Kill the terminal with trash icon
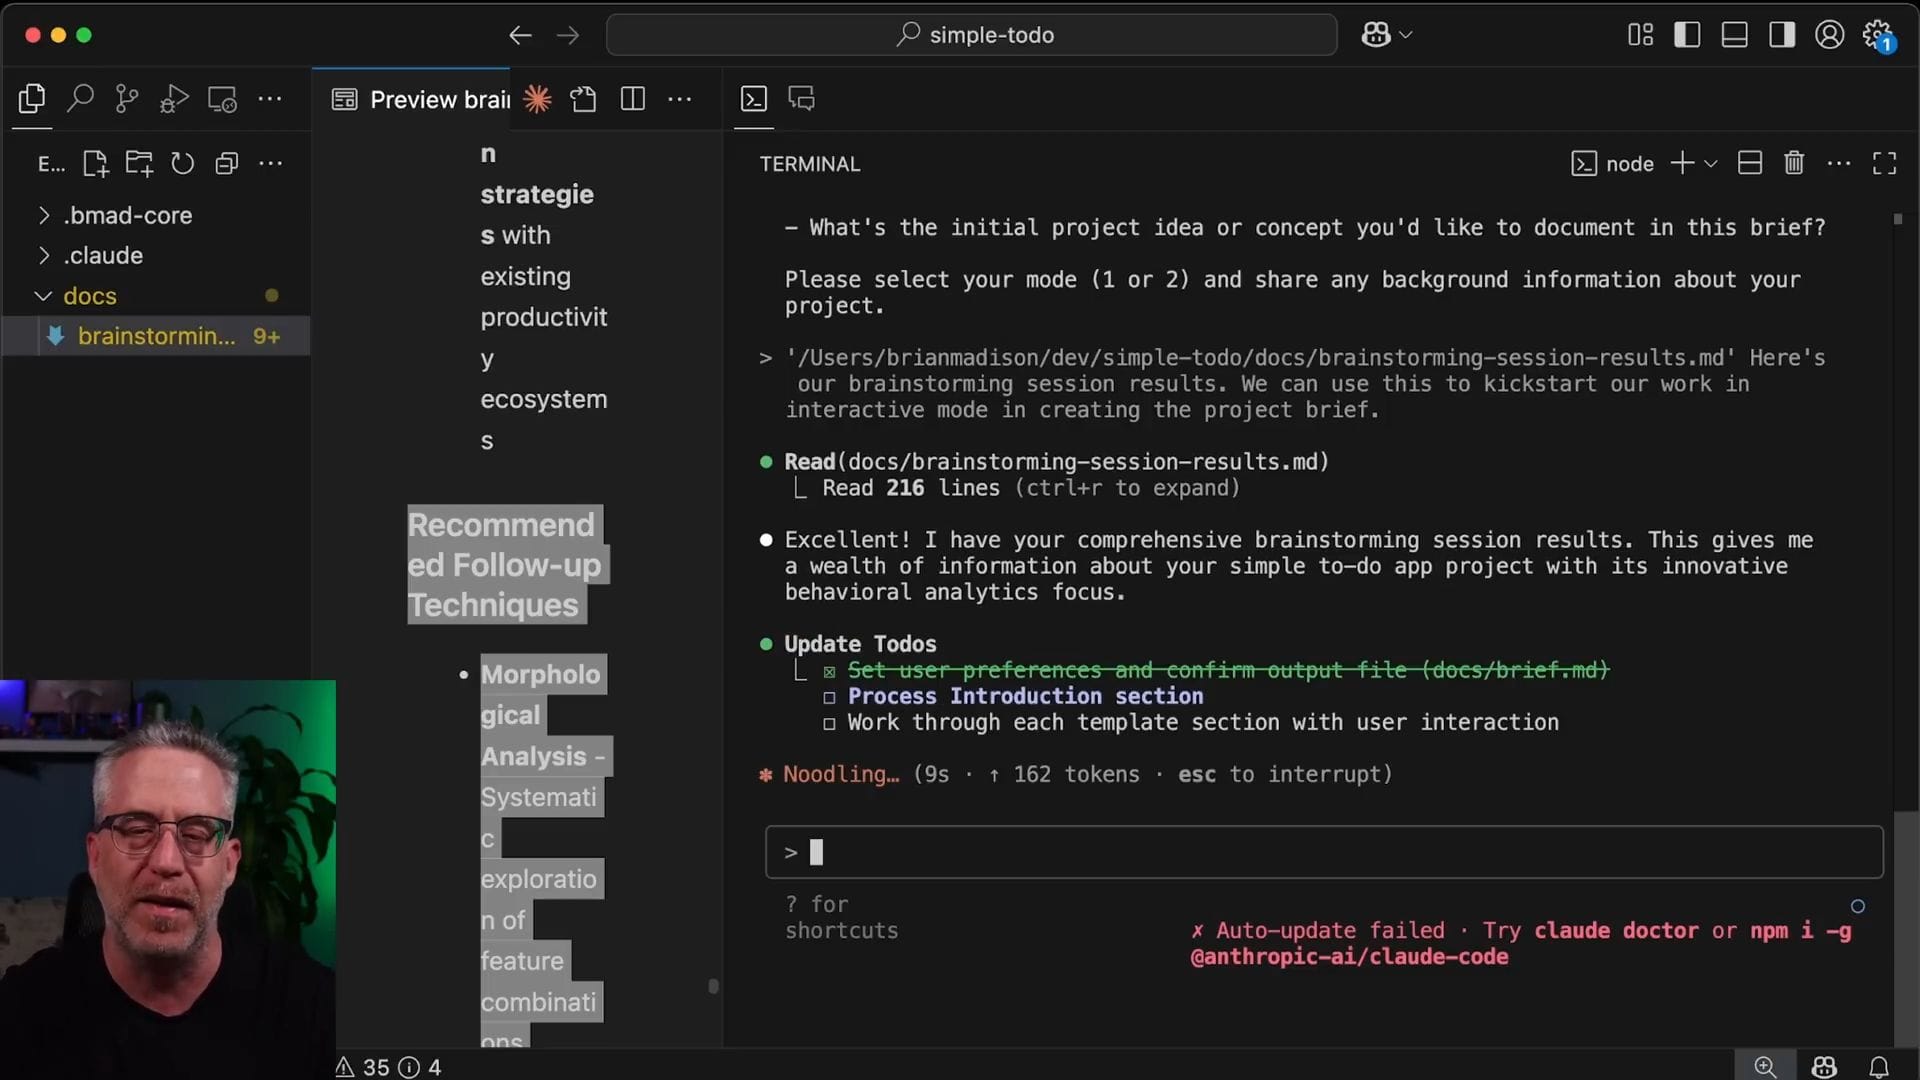The height and width of the screenshot is (1080, 1920). click(x=1794, y=163)
